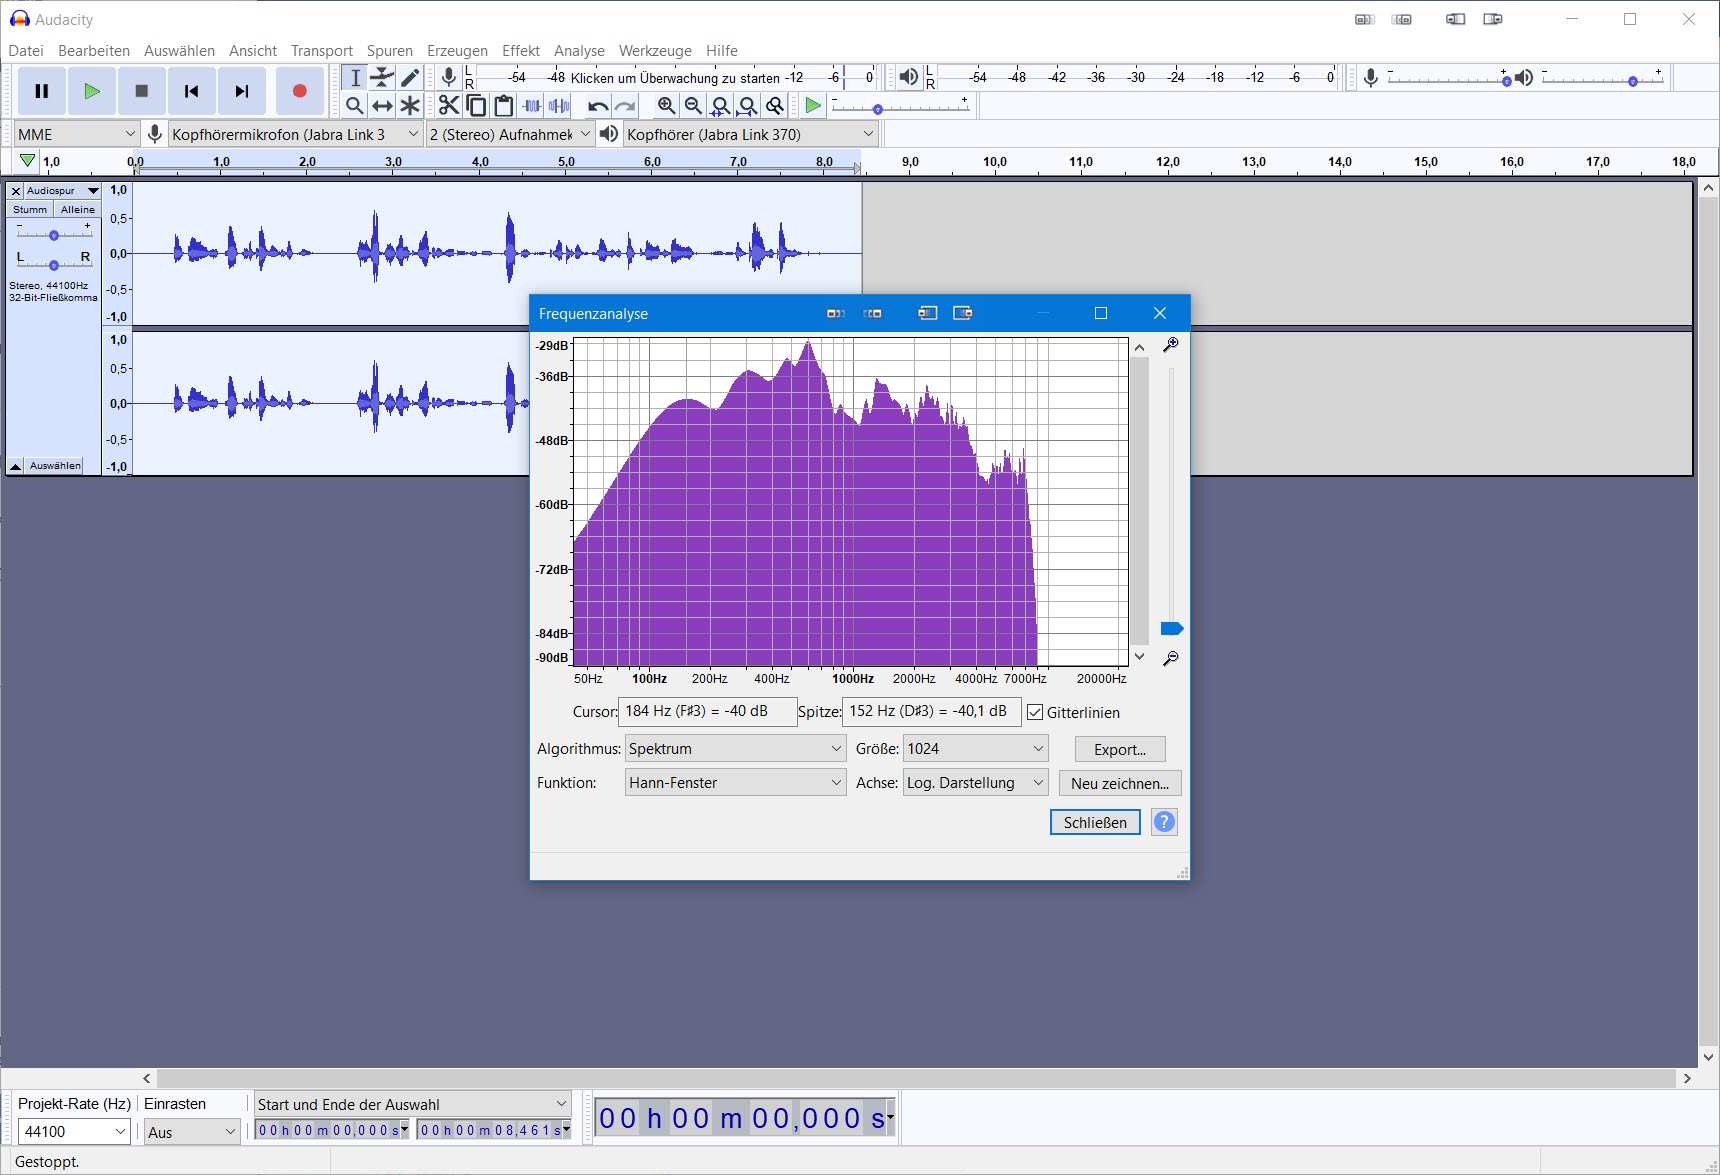Open the Algorithmus Spektrum dropdown

[735, 749]
